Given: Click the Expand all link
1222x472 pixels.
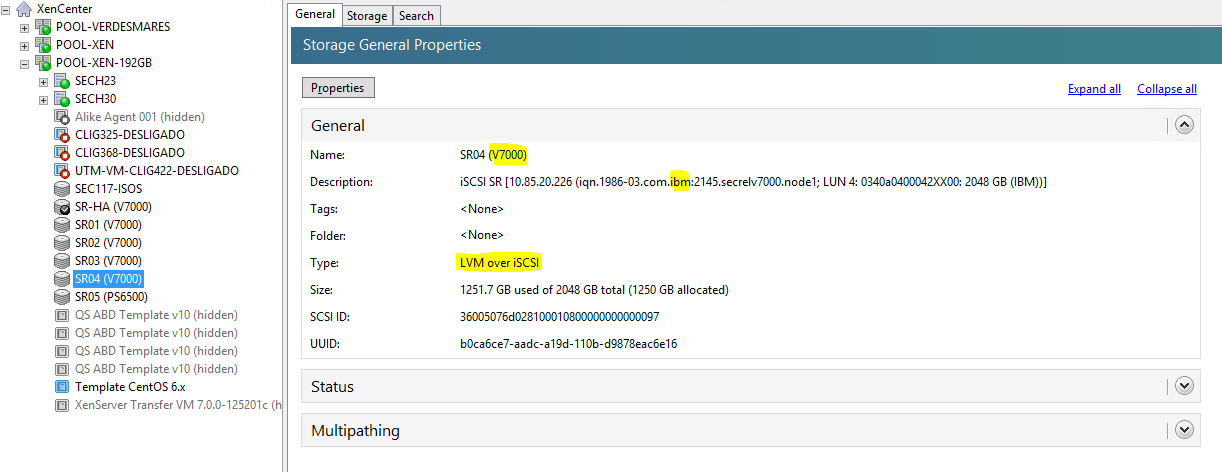Looking at the screenshot, I should pyautogui.click(x=1094, y=89).
